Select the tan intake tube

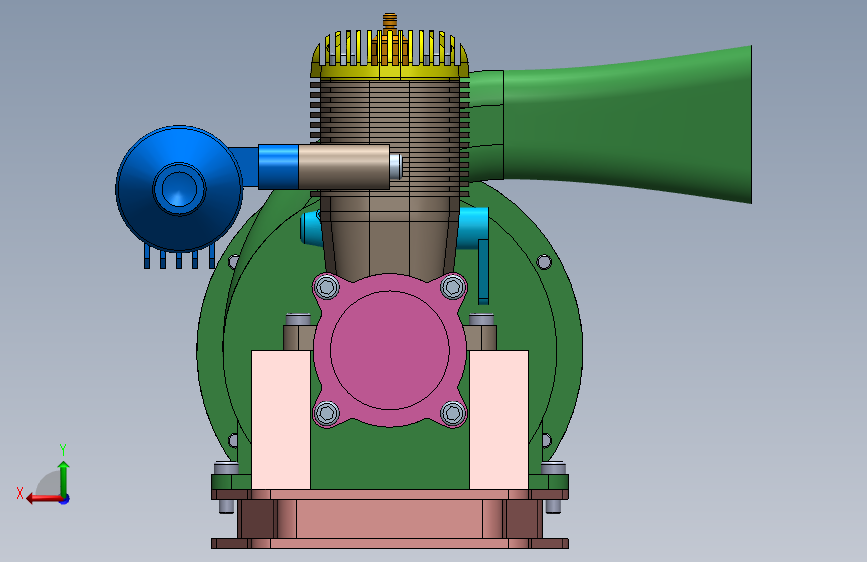(x=344, y=167)
